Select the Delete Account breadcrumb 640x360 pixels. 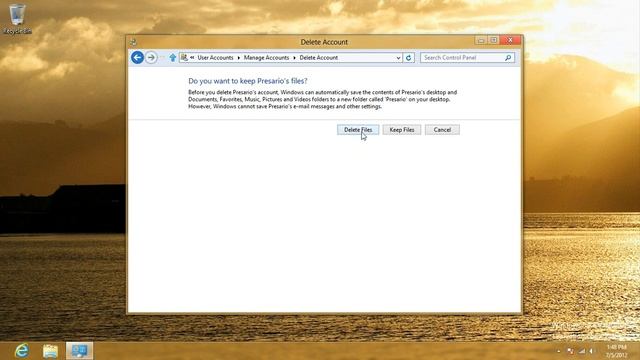pos(319,58)
